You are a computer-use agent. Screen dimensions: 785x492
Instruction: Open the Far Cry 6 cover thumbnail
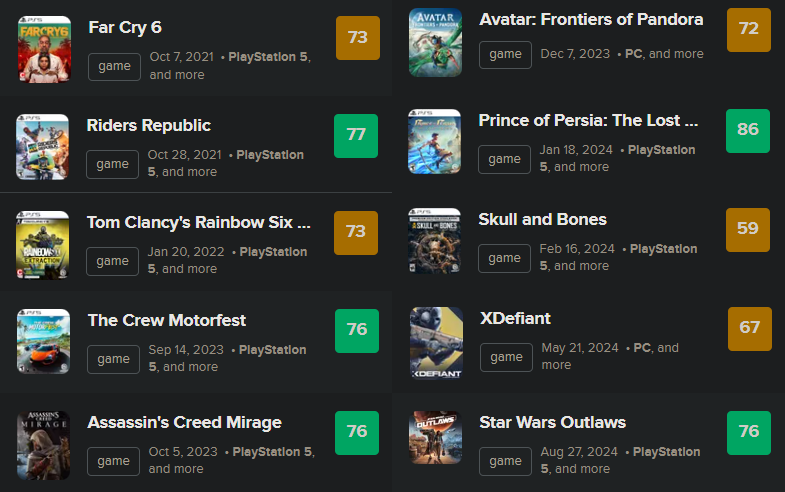[x=44, y=48]
